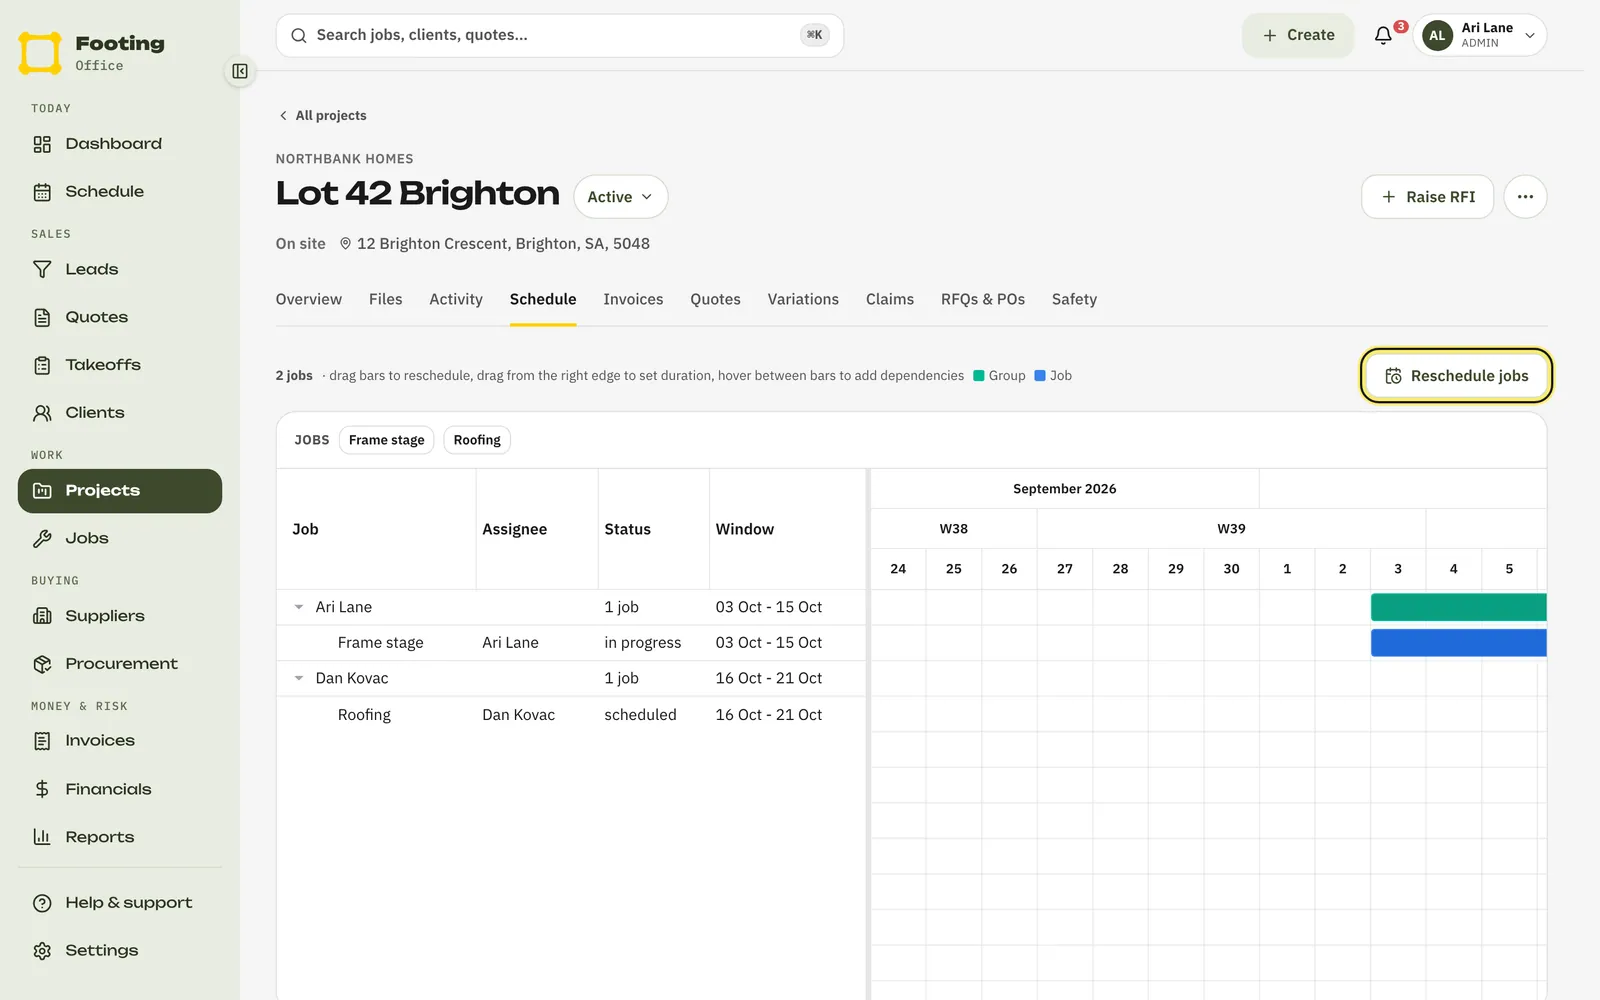Open sidebar Invoices under Money & Risk
This screenshot has width=1600, height=1000.
[x=120, y=741]
